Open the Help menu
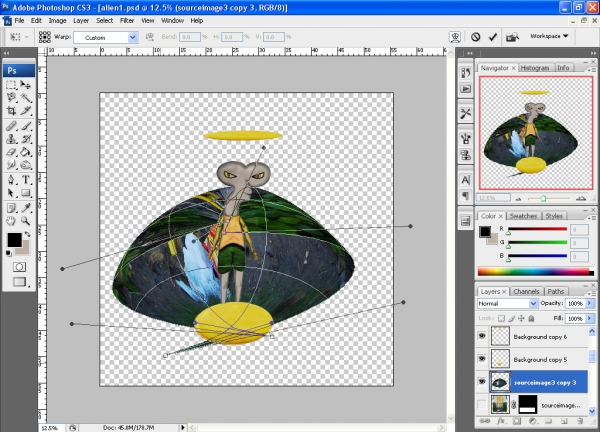Viewport: 600px width, 432px height. tap(197, 21)
